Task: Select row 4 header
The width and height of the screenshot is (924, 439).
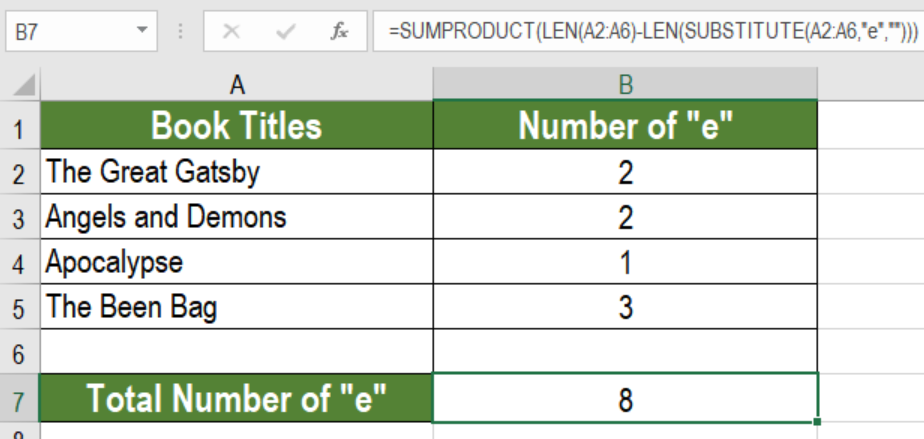Action: 19,262
